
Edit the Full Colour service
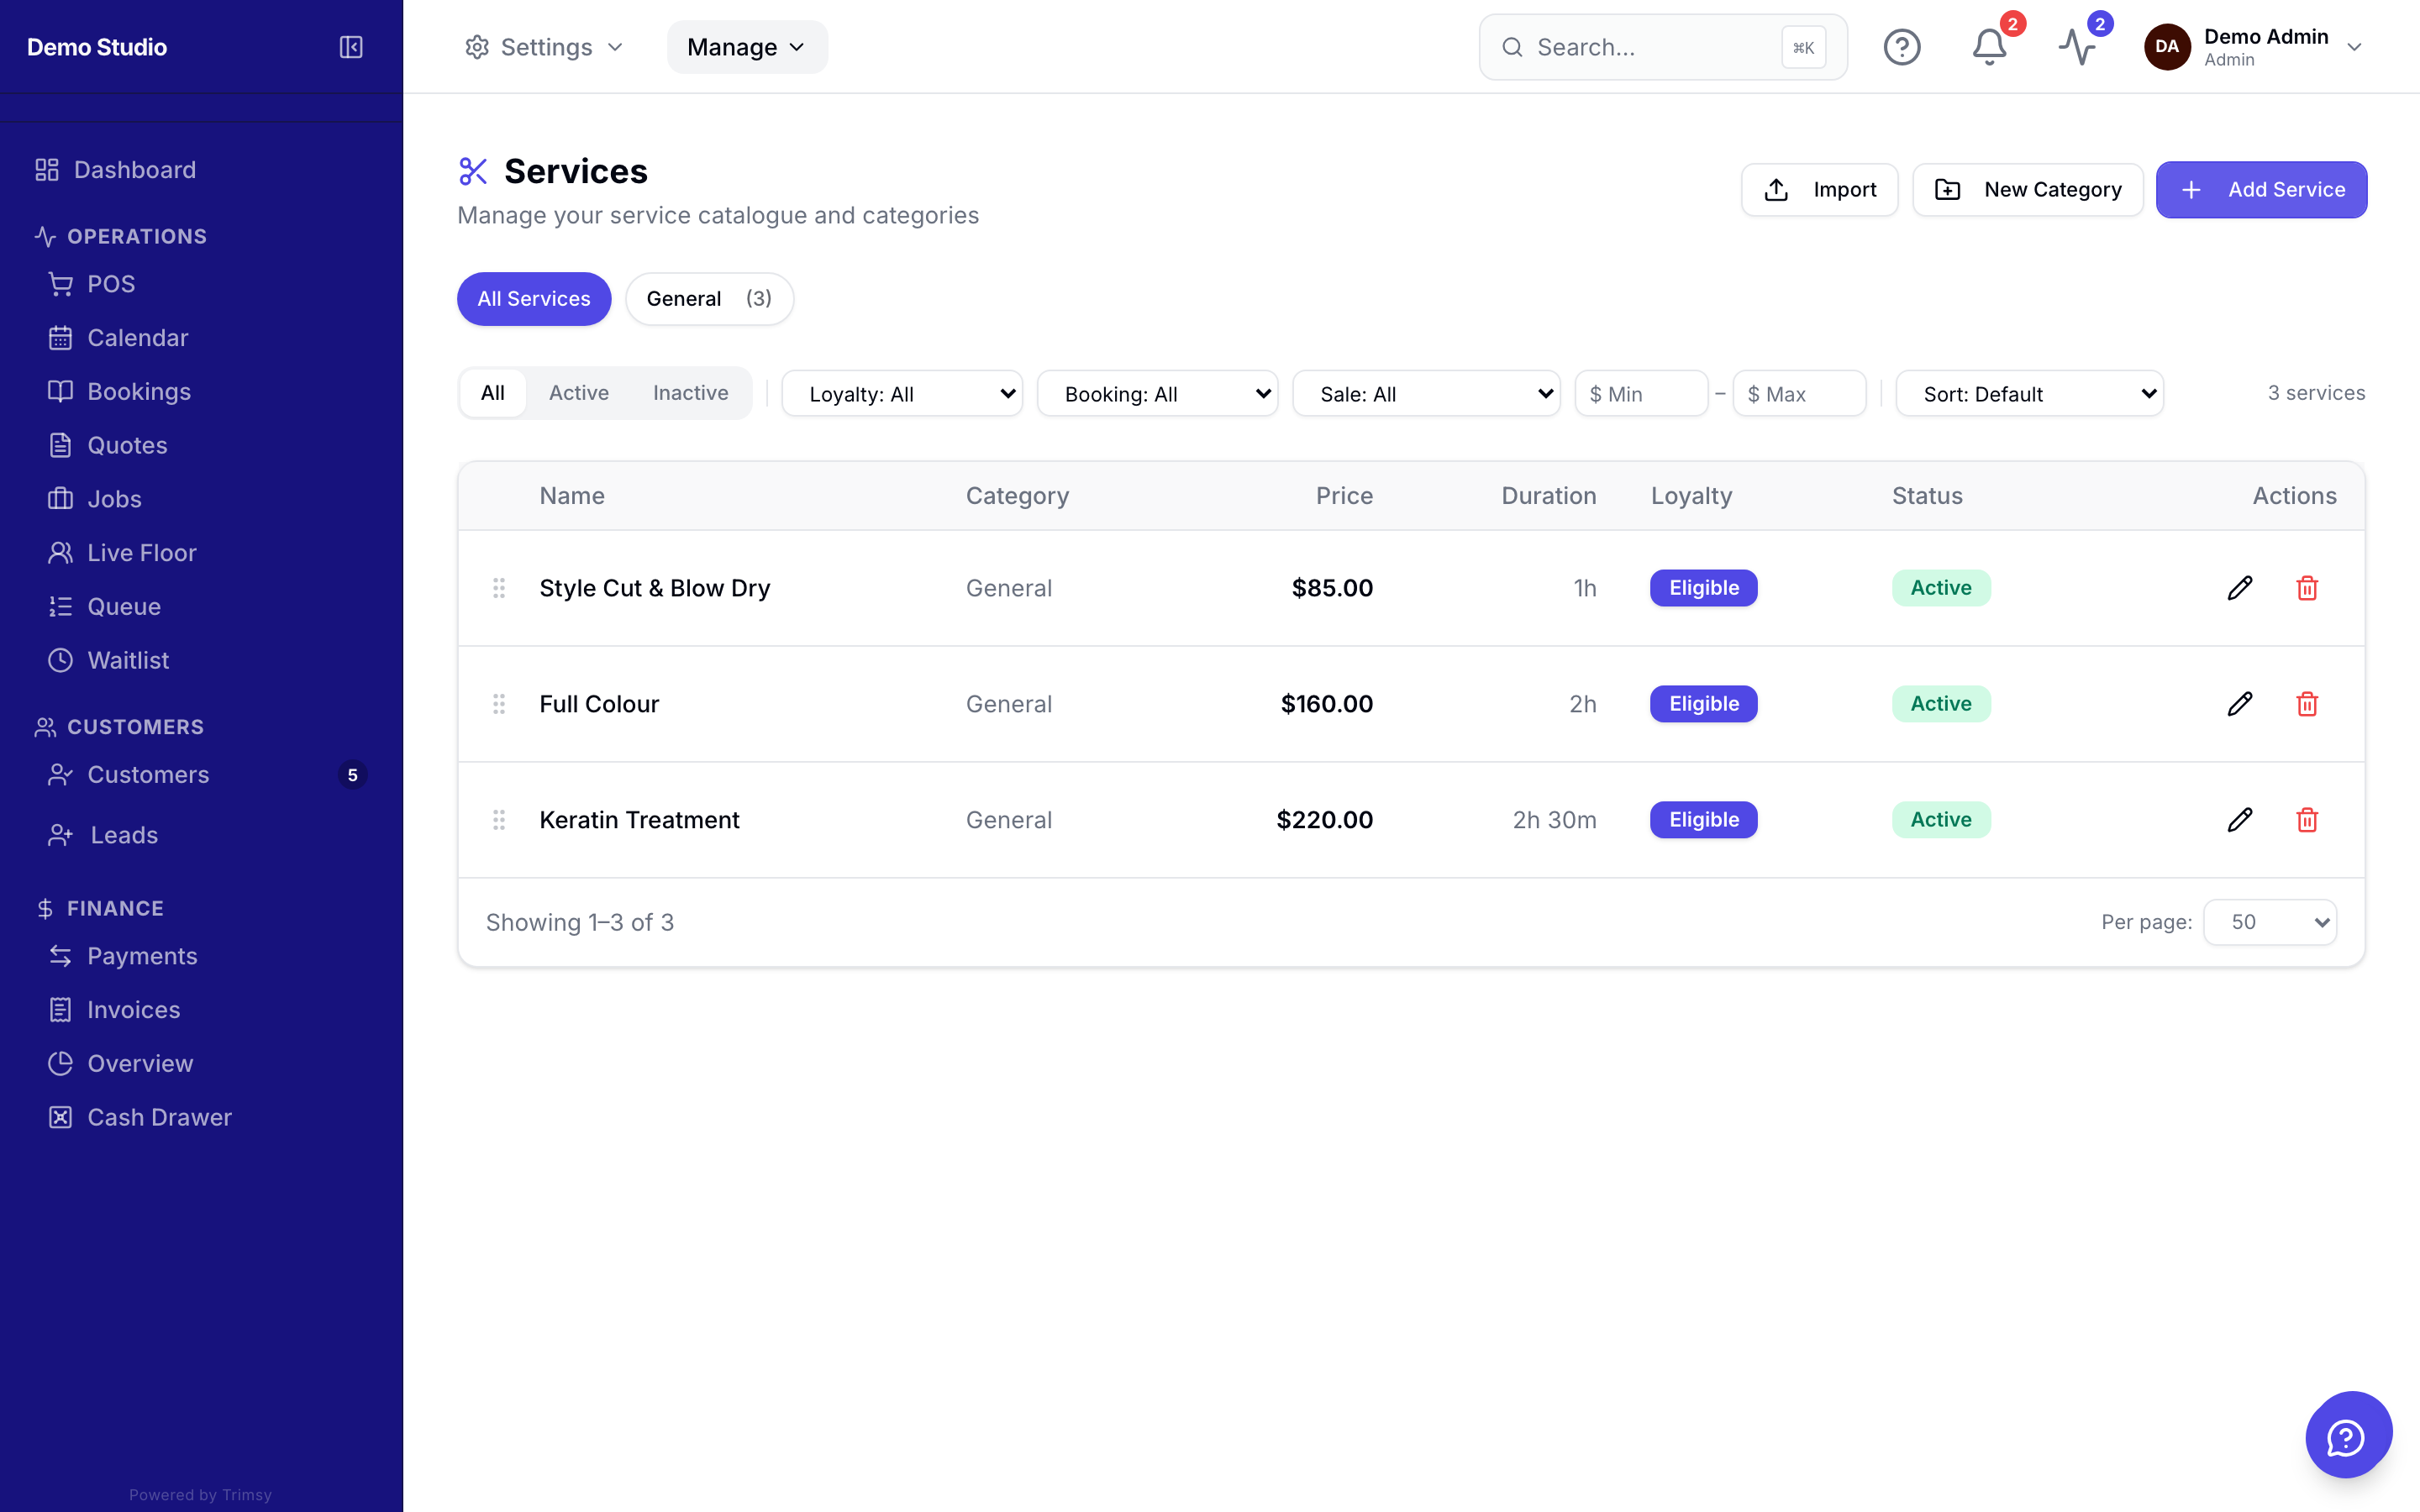click(x=2240, y=704)
